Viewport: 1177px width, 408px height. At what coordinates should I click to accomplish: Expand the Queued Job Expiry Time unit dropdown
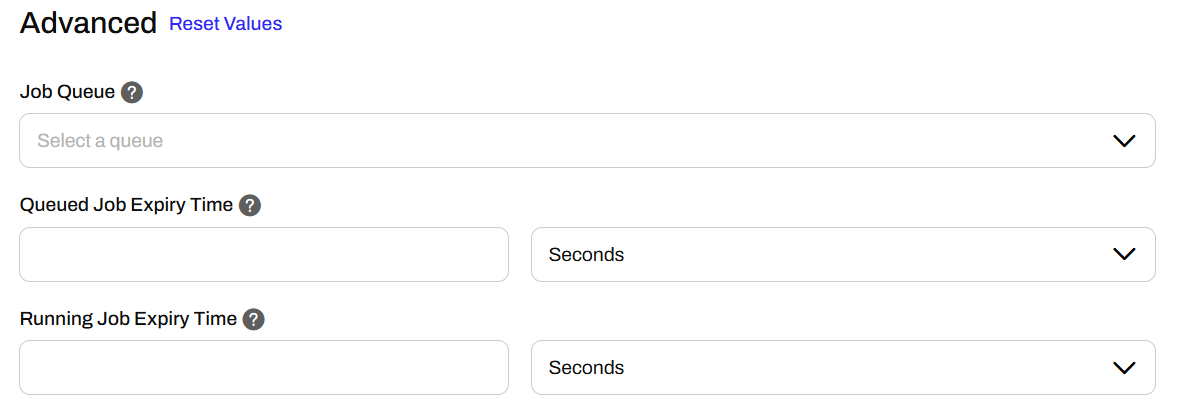tap(843, 255)
